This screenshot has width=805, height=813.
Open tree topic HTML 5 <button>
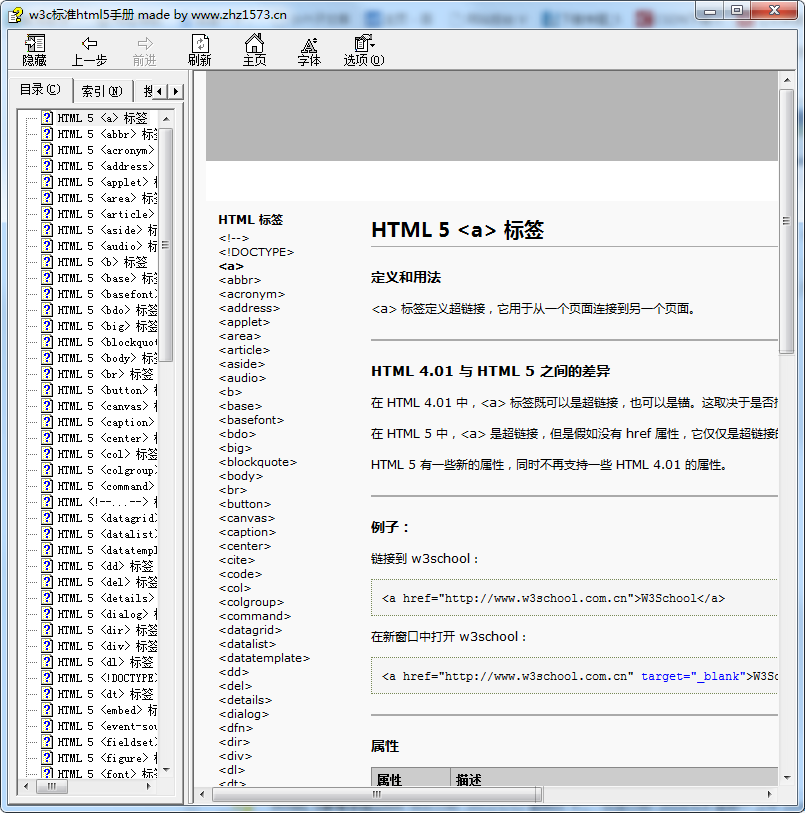tap(106, 390)
